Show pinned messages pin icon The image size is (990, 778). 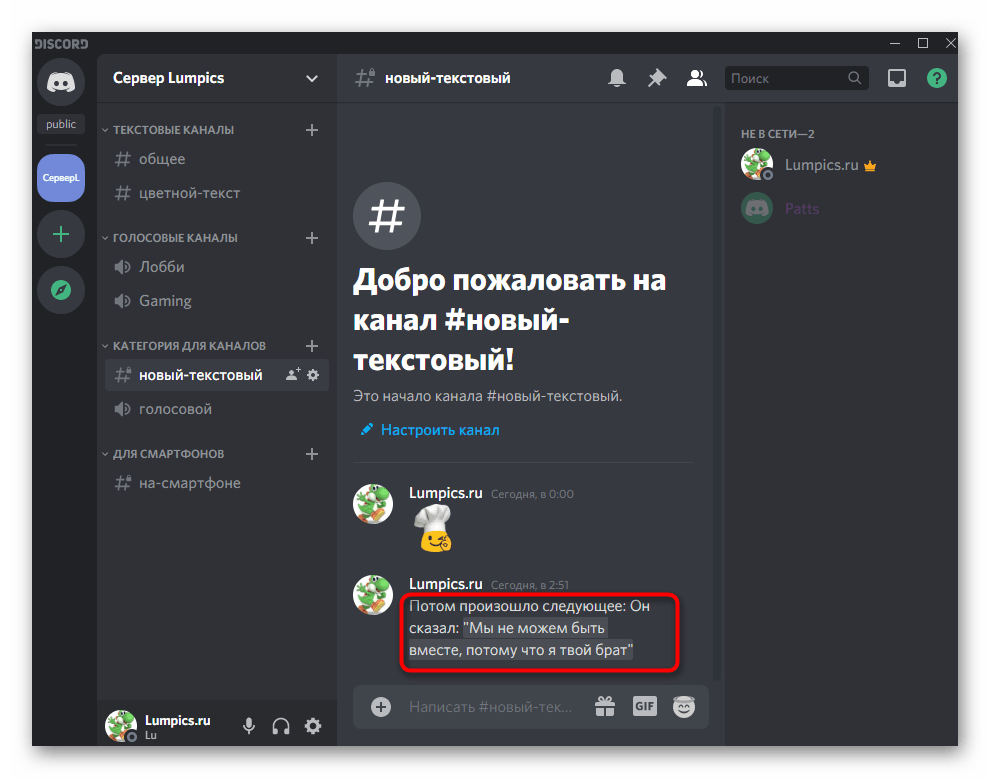tap(657, 78)
